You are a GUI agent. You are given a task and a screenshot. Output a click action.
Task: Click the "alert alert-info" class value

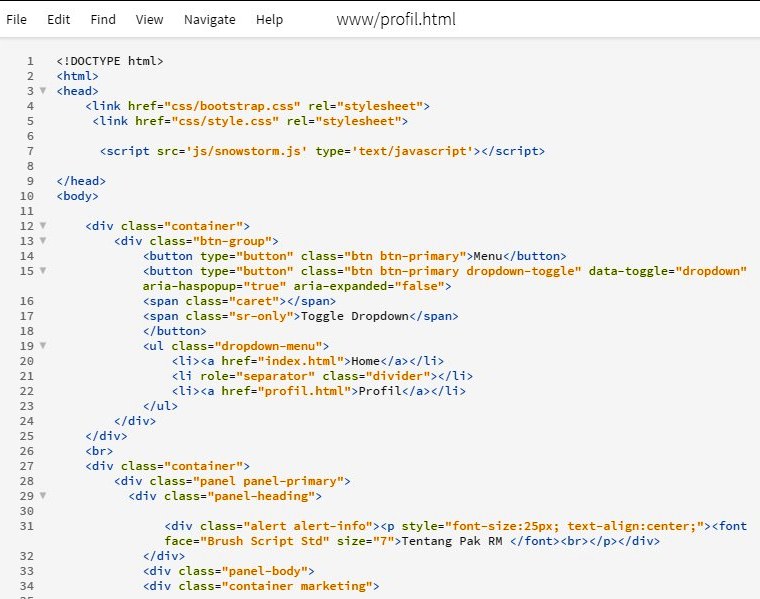point(308,526)
